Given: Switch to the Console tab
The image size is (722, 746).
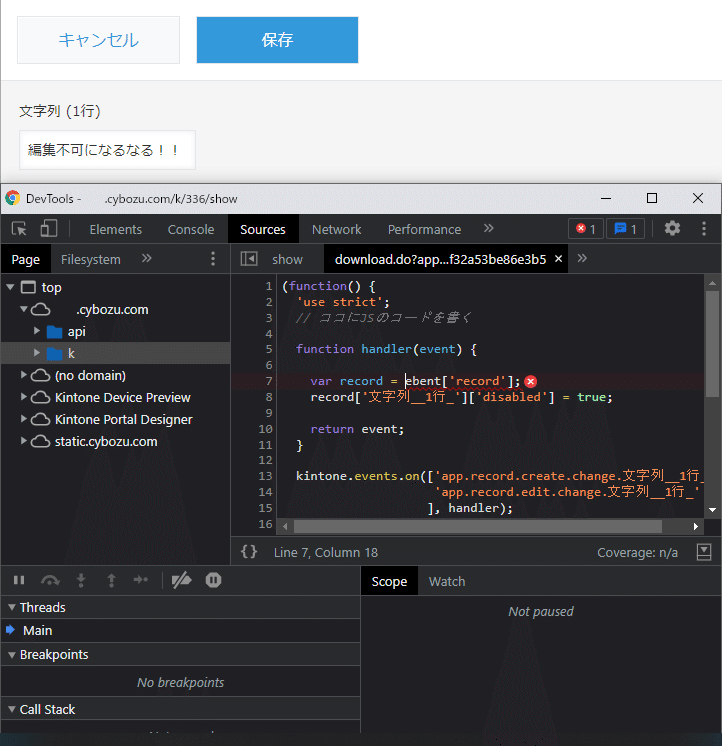Looking at the screenshot, I should (191, 229).
